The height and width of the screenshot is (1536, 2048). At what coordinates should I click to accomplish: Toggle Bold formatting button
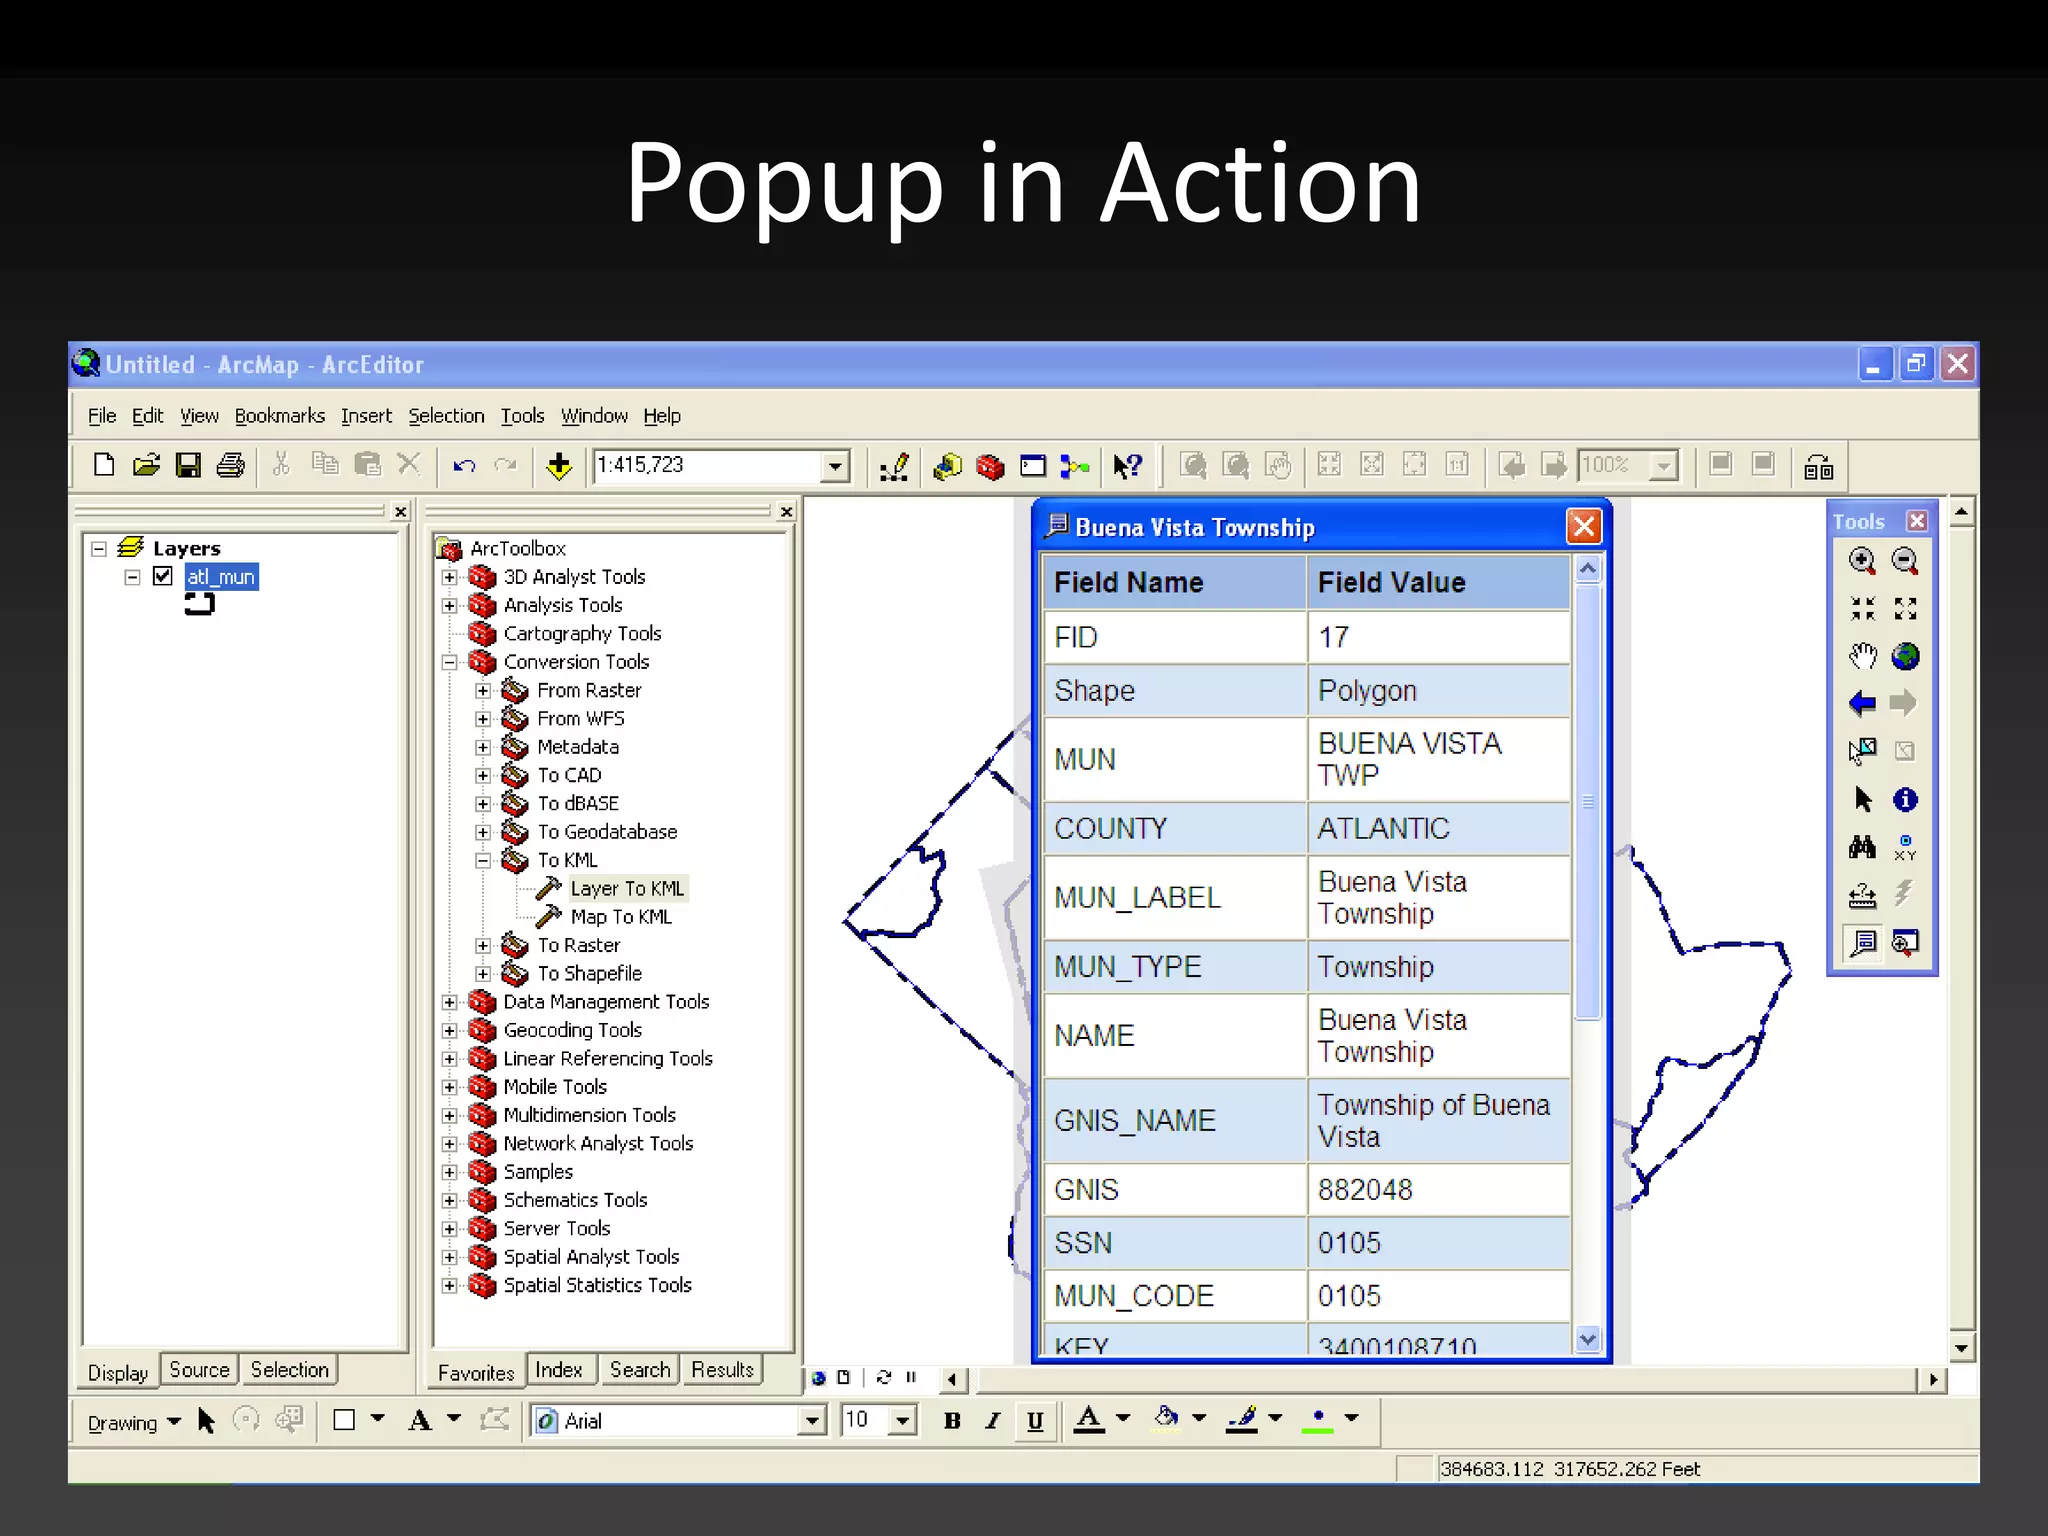click(x=952, y=1421)
